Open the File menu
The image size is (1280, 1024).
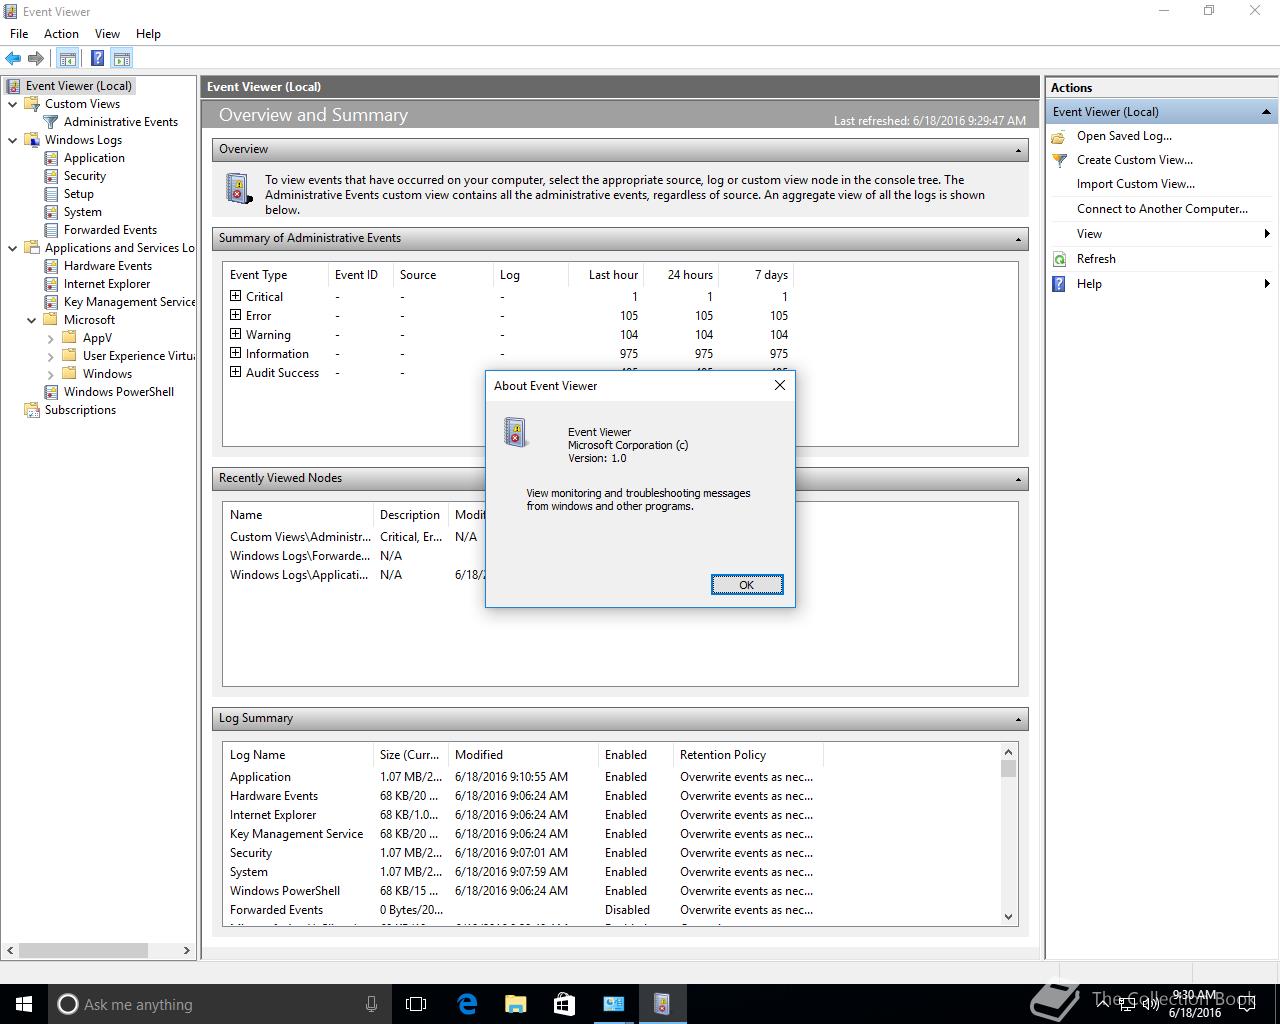coord(19,33)
